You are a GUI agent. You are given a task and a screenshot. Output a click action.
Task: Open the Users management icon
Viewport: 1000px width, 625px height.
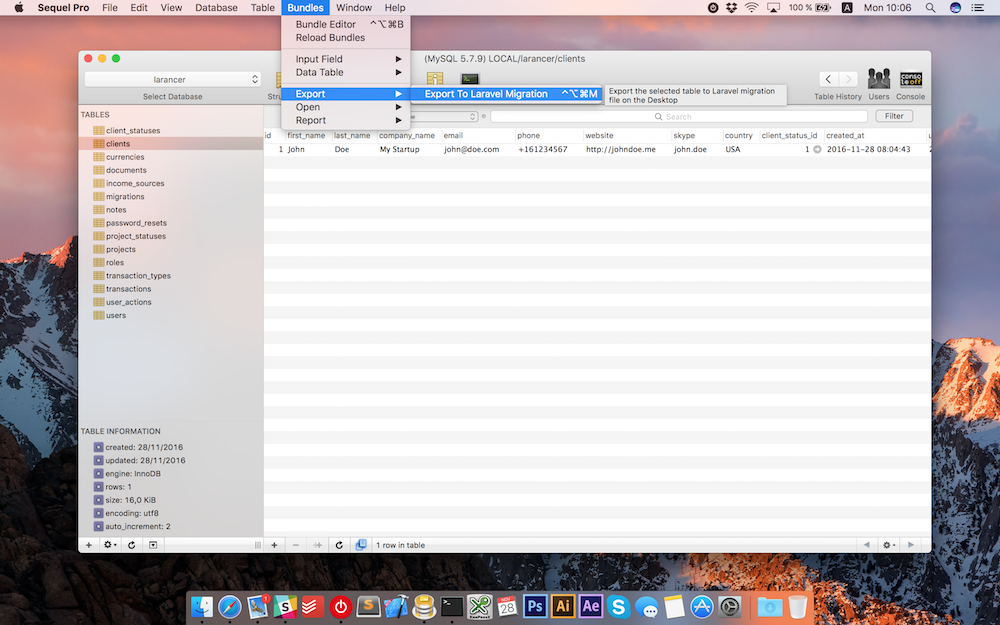click(878, 79)
